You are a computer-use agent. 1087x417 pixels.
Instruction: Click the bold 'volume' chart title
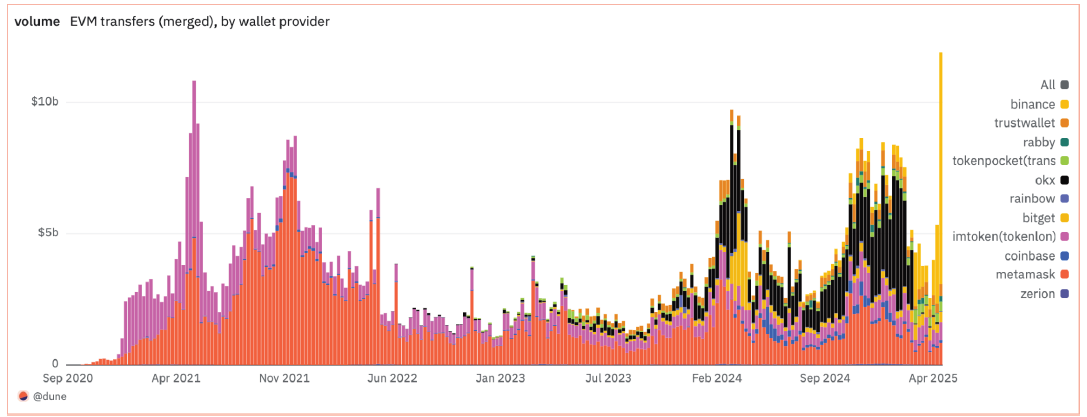tap(37, 21)
